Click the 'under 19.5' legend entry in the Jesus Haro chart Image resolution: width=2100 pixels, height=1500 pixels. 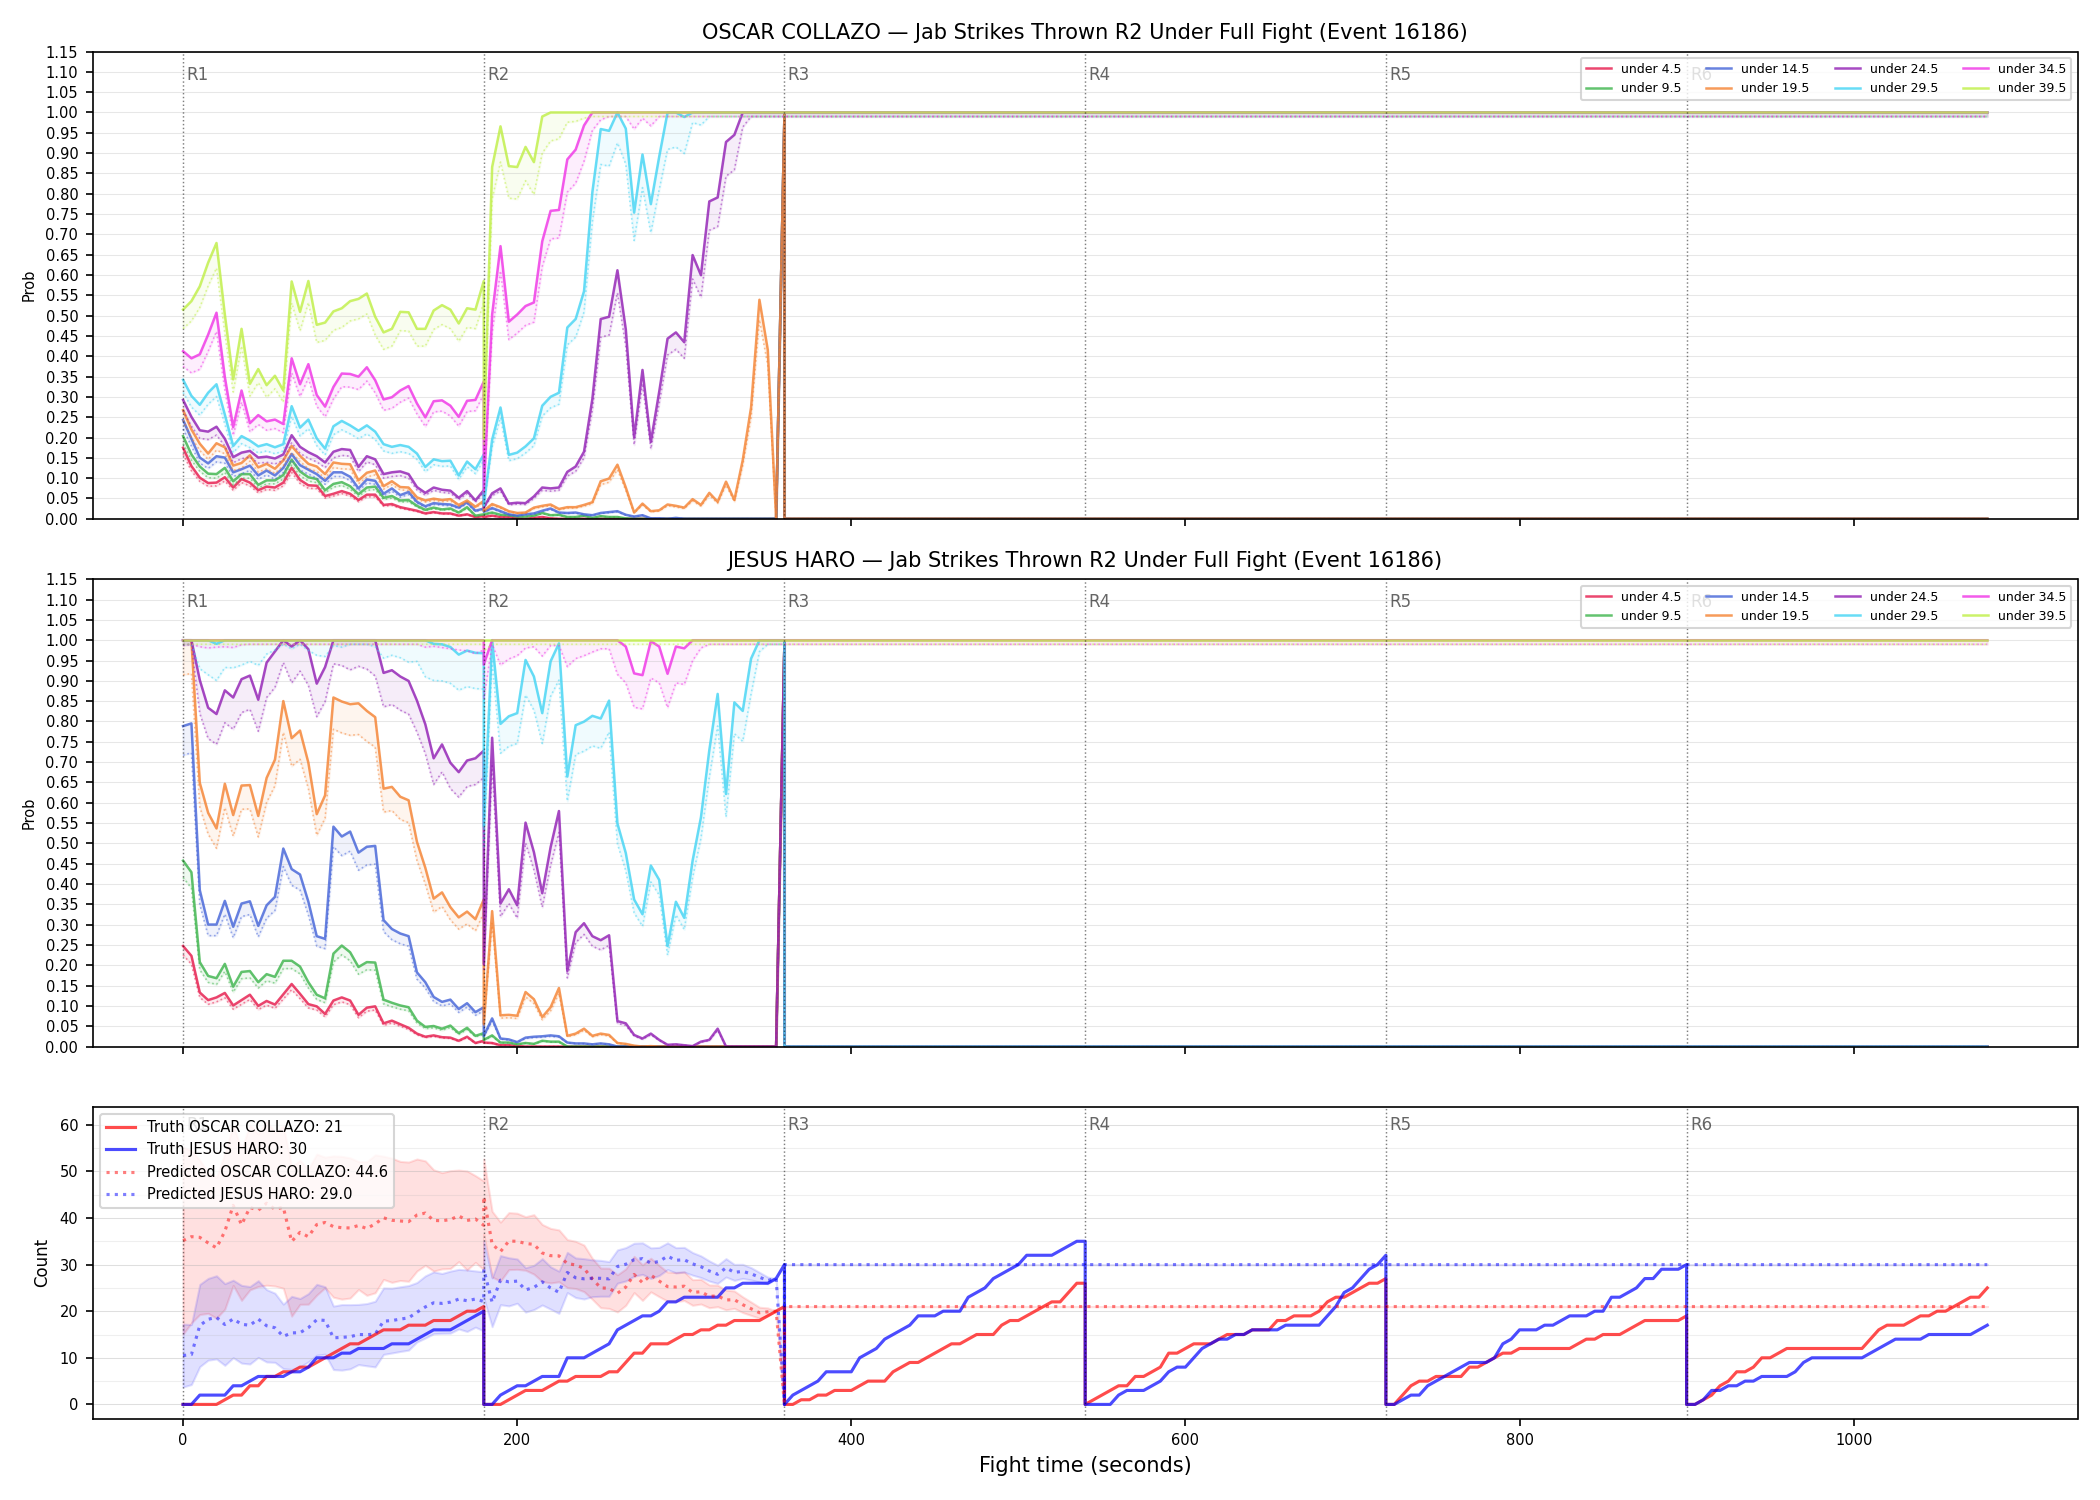coord(1758,616)
